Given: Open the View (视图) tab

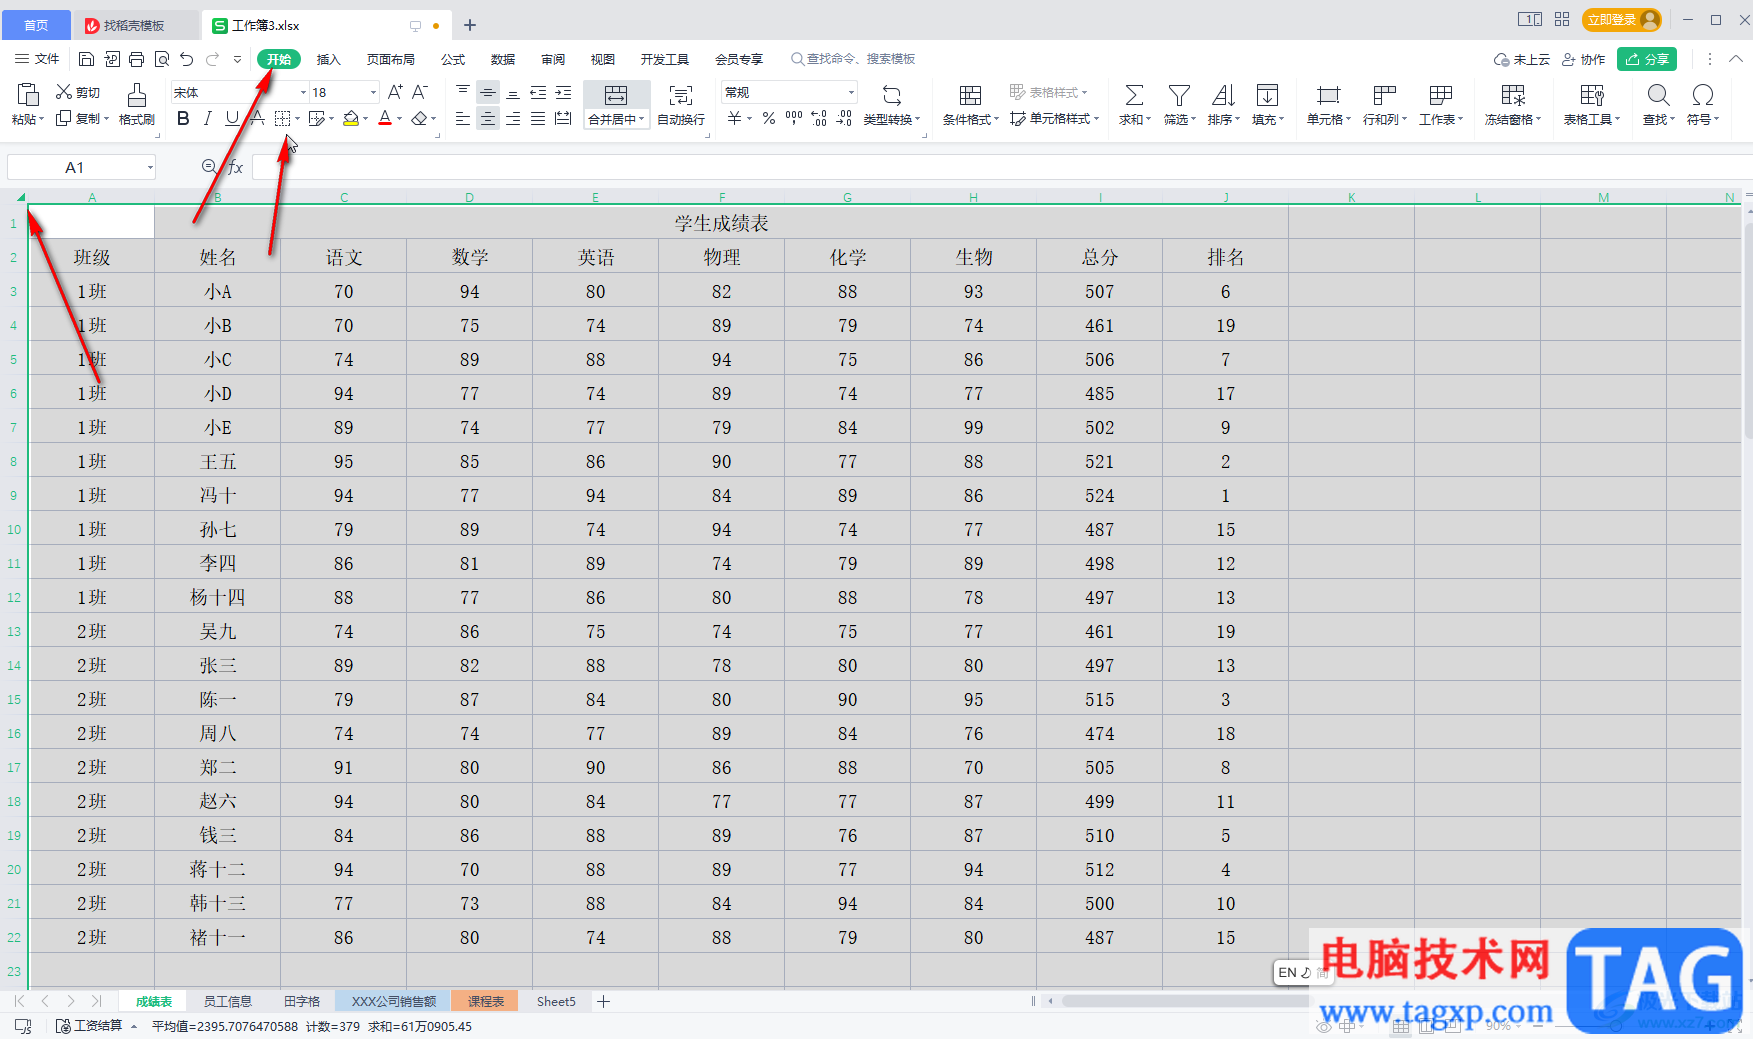Looking at the screenshot, I should click(603, 59).
